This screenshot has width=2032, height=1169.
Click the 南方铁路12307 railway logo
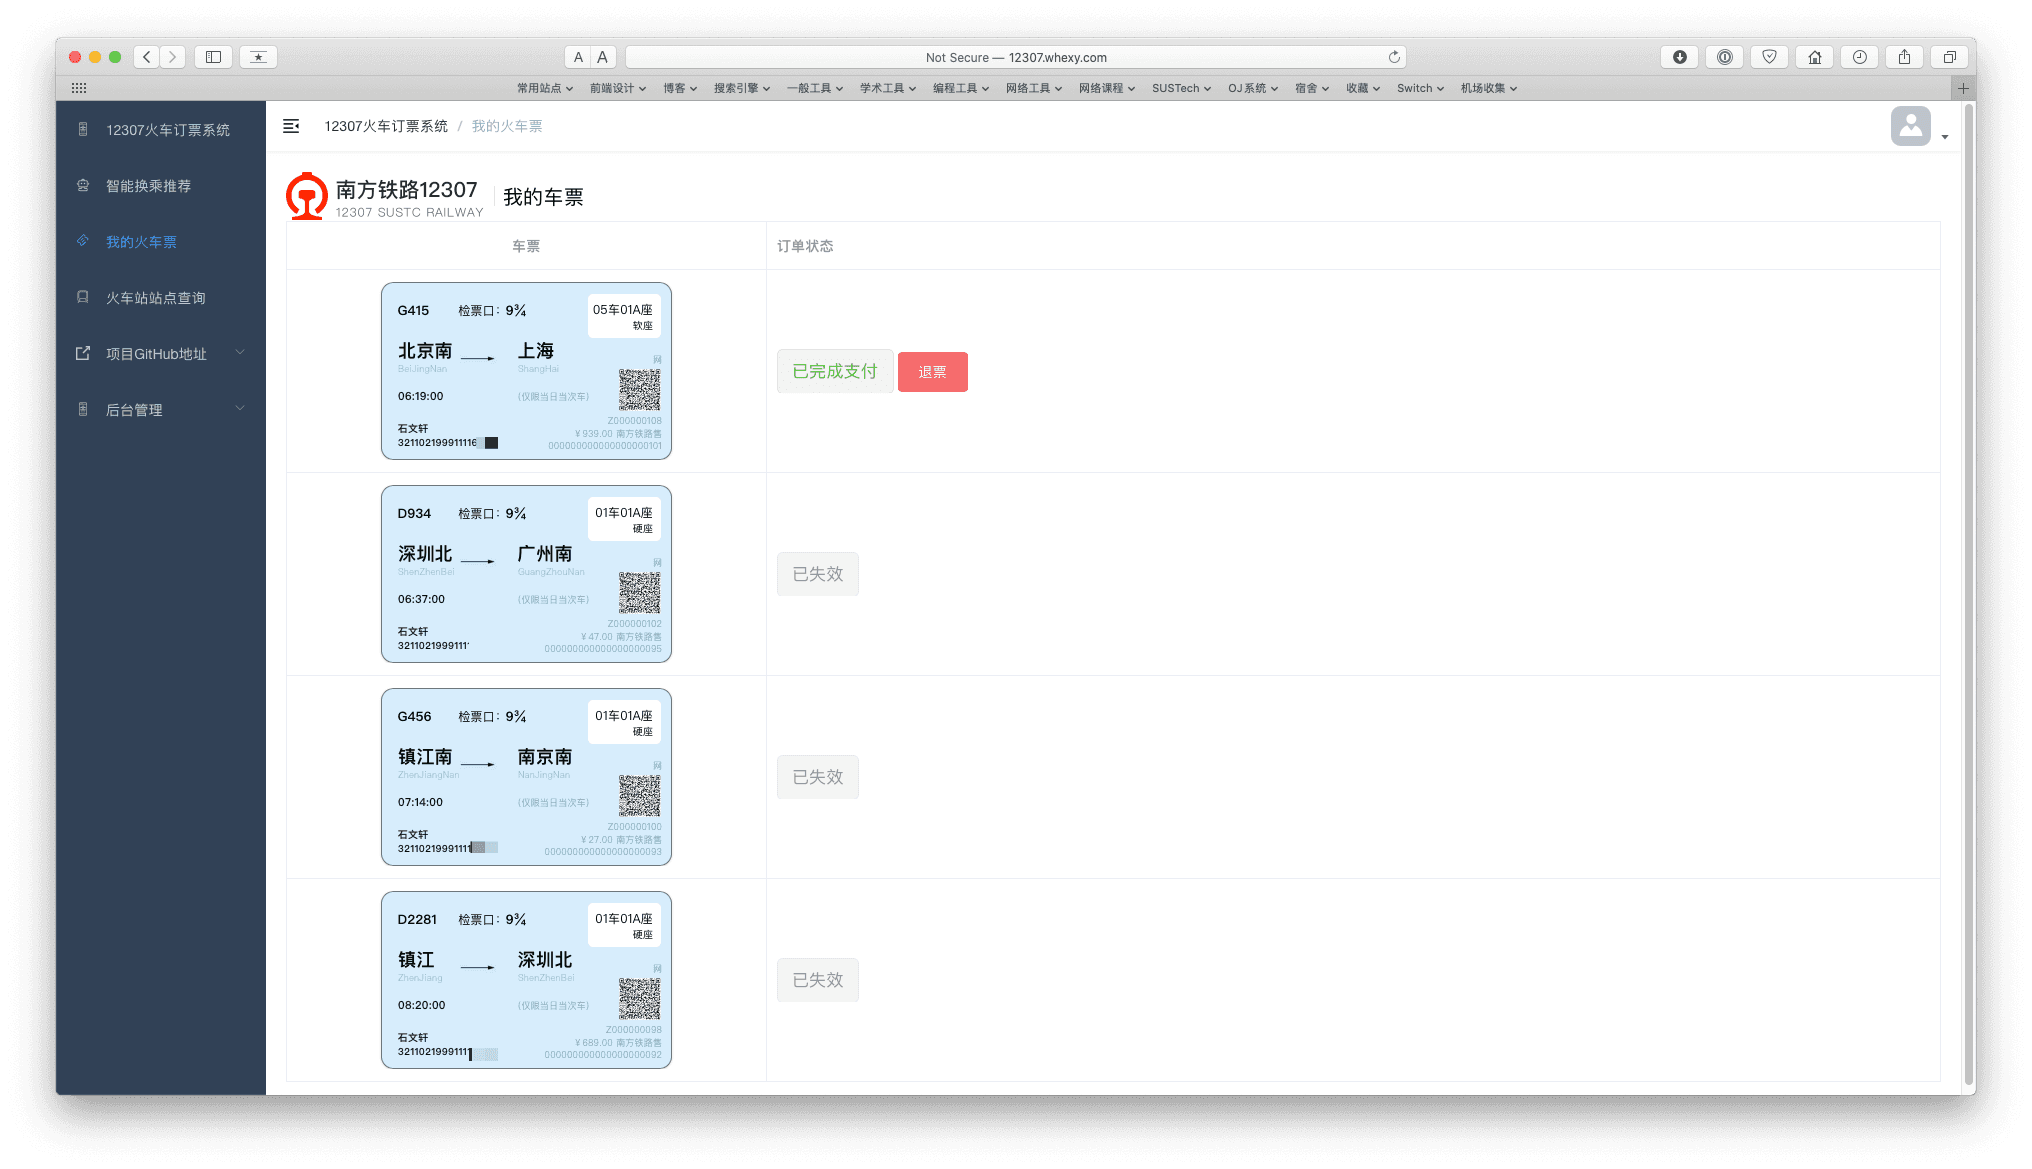(306, 196)
